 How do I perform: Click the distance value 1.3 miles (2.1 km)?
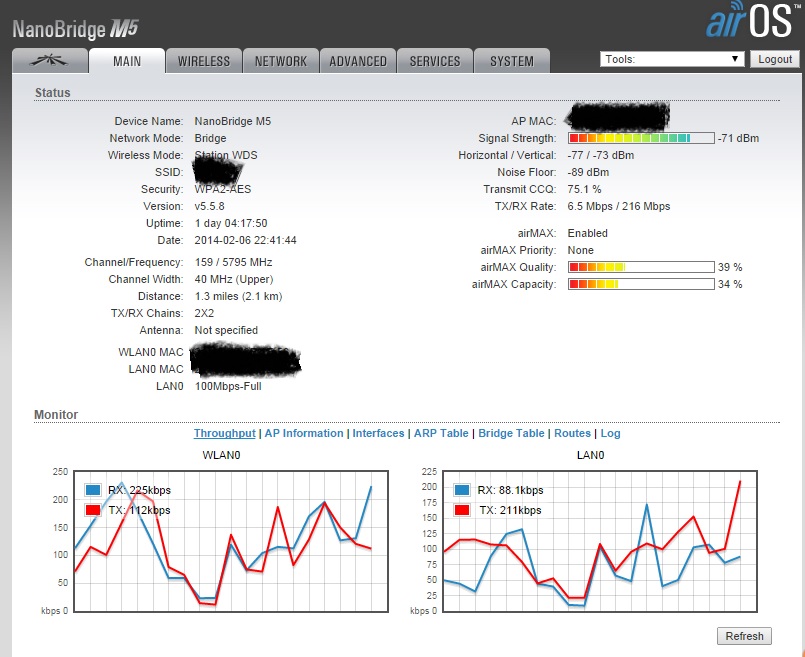(238, 296)
